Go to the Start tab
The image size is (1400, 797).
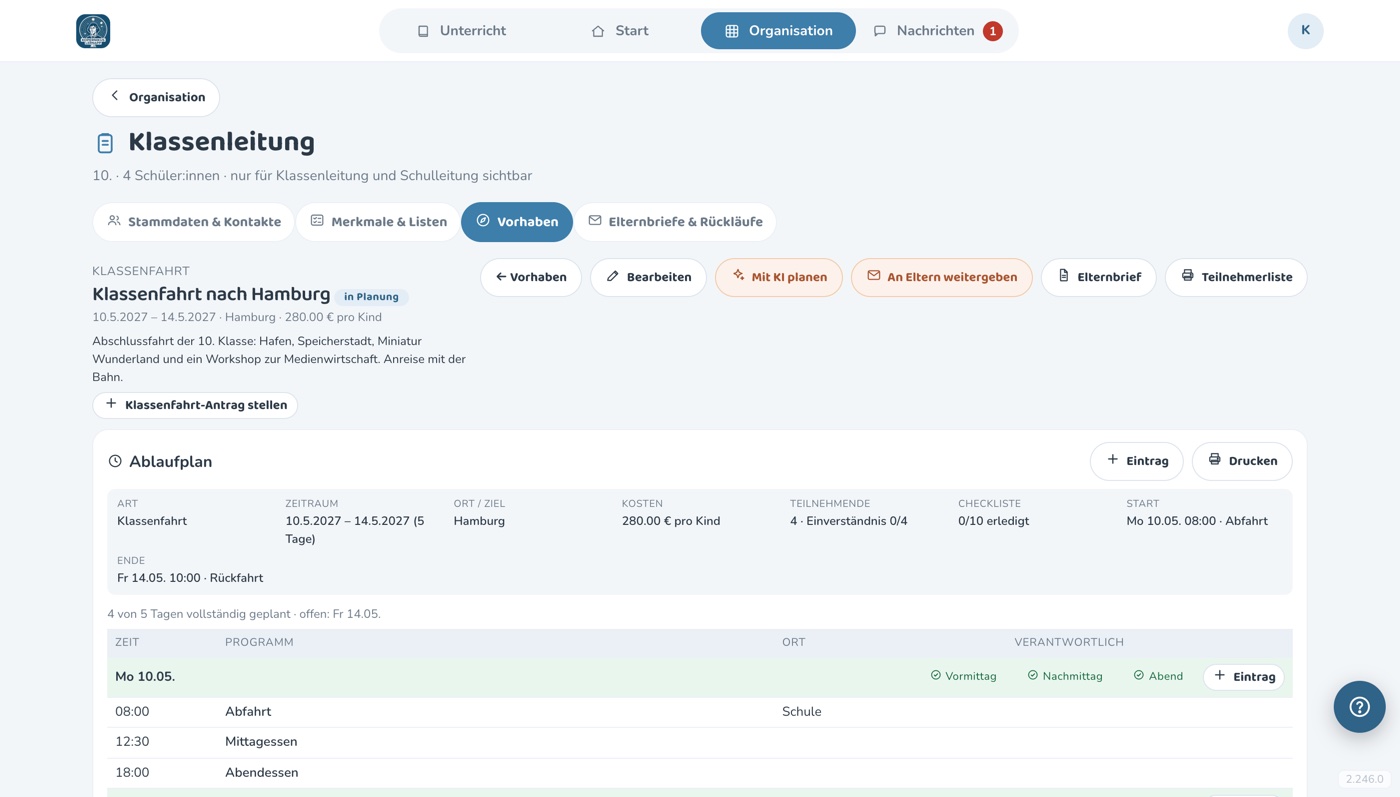[x=620, y=31]
